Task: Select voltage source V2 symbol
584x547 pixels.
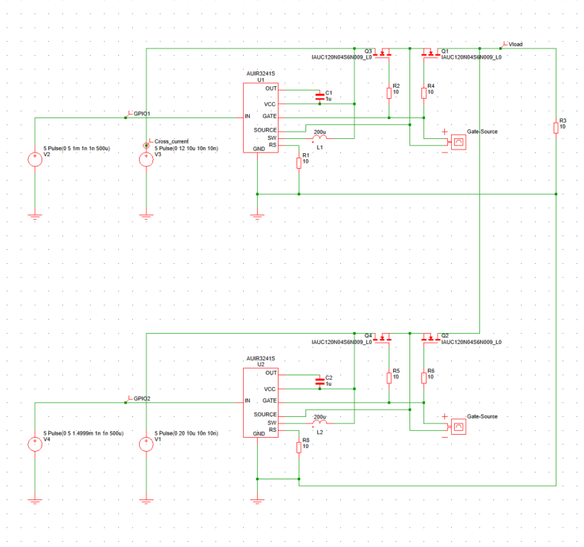Action: [x=35, y=159]
